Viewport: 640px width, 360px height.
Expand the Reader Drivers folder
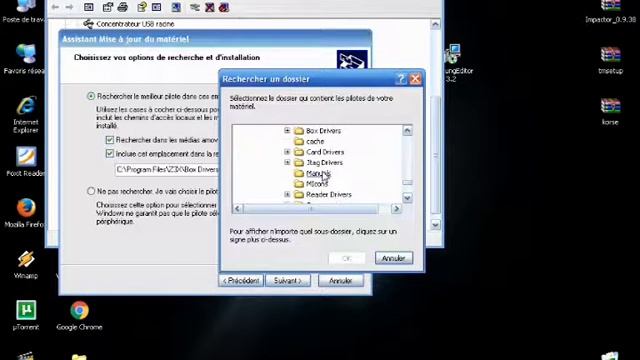(x=287, y=194)
